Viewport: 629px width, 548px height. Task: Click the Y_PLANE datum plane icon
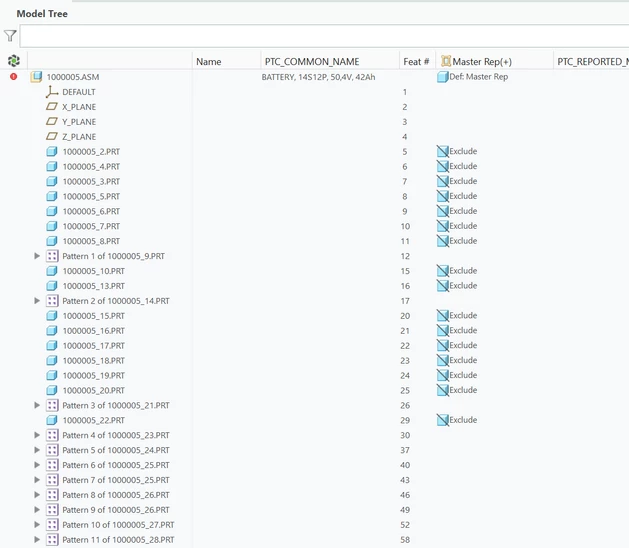pos(52,122)
